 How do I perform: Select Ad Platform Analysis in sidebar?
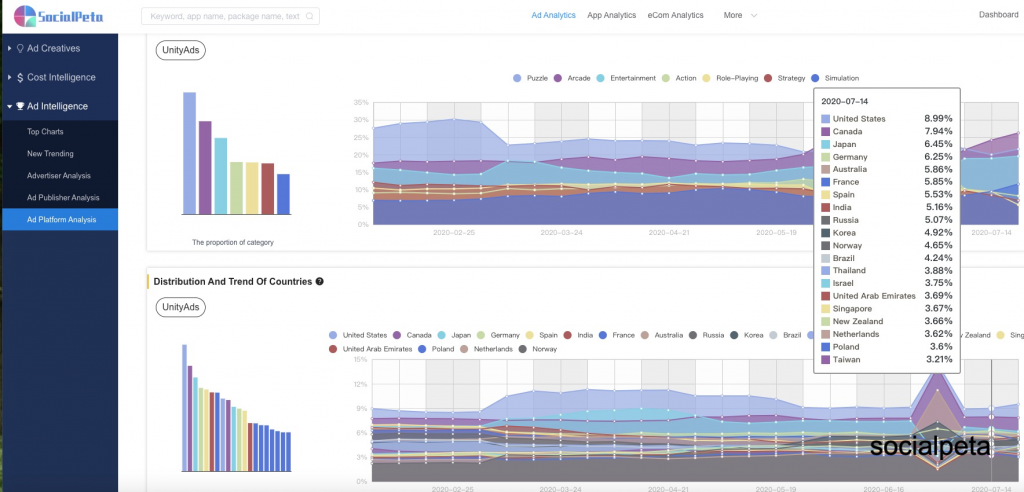[x=60, y=220]
